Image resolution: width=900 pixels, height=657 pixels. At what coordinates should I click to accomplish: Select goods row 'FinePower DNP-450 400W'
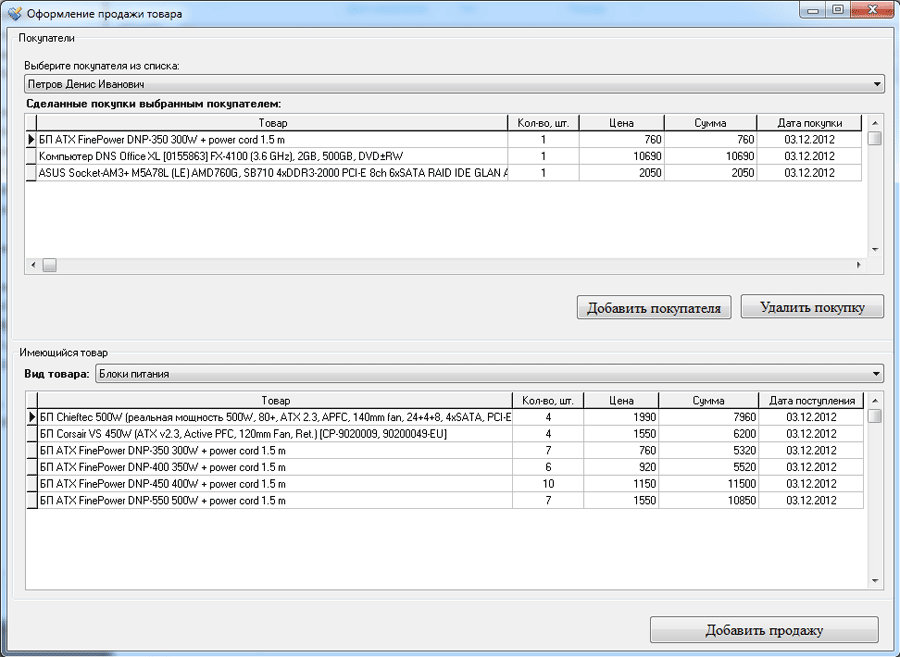445,484
